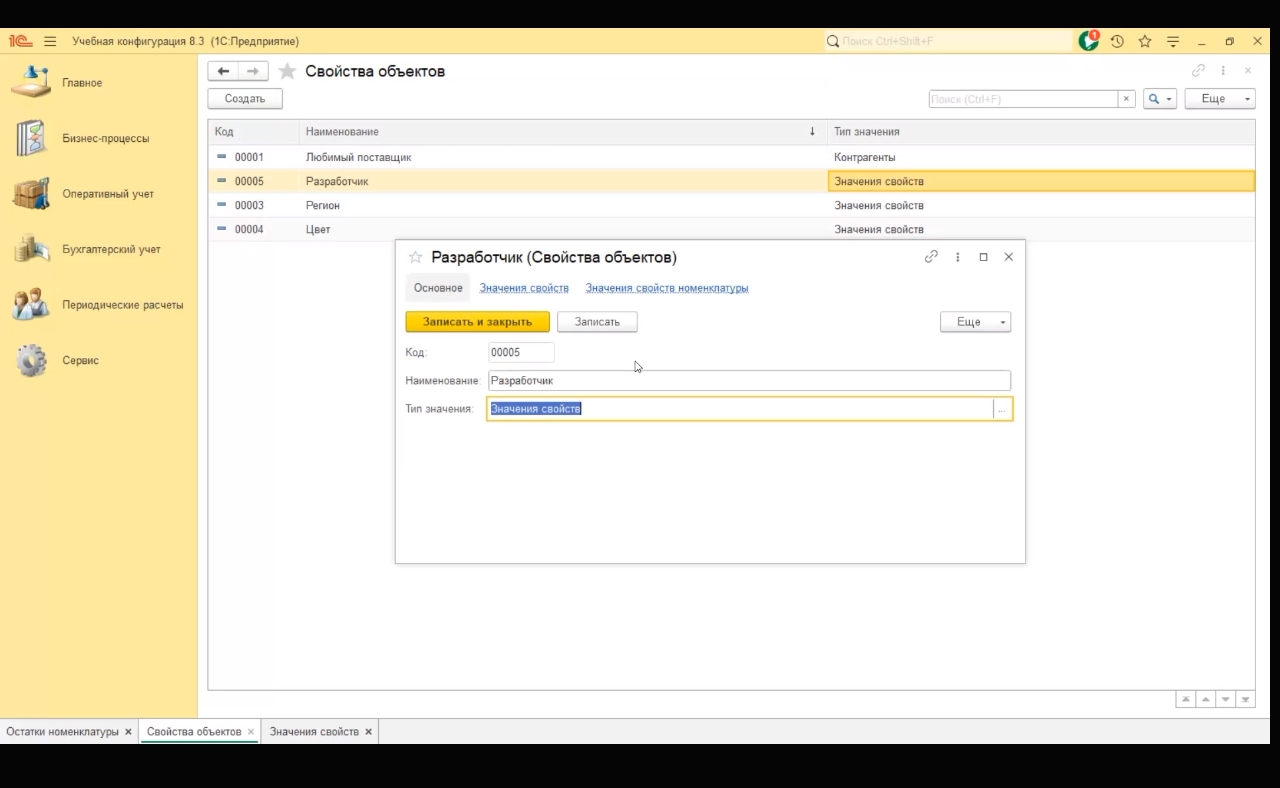Open the Бухгалтерский учет section icon
Image resolution: width=1280 pixels, height=788 pixels.
[32, 249]
